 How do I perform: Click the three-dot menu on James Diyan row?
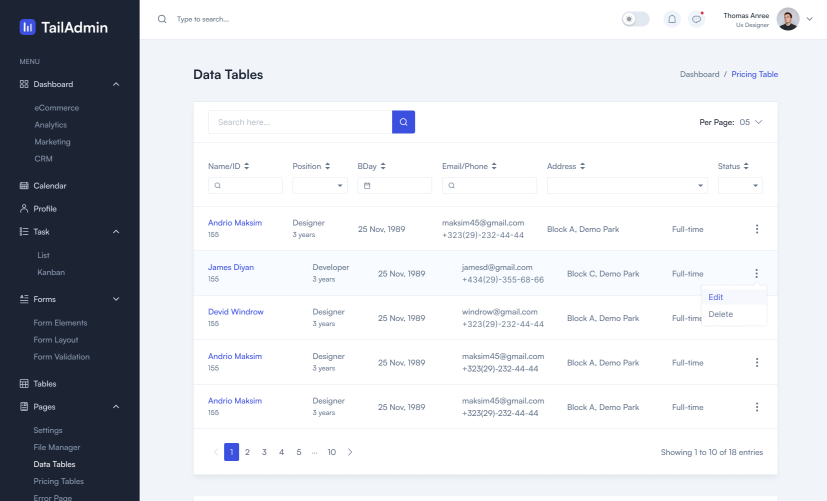pyautogui.click(x=756, y=273)
